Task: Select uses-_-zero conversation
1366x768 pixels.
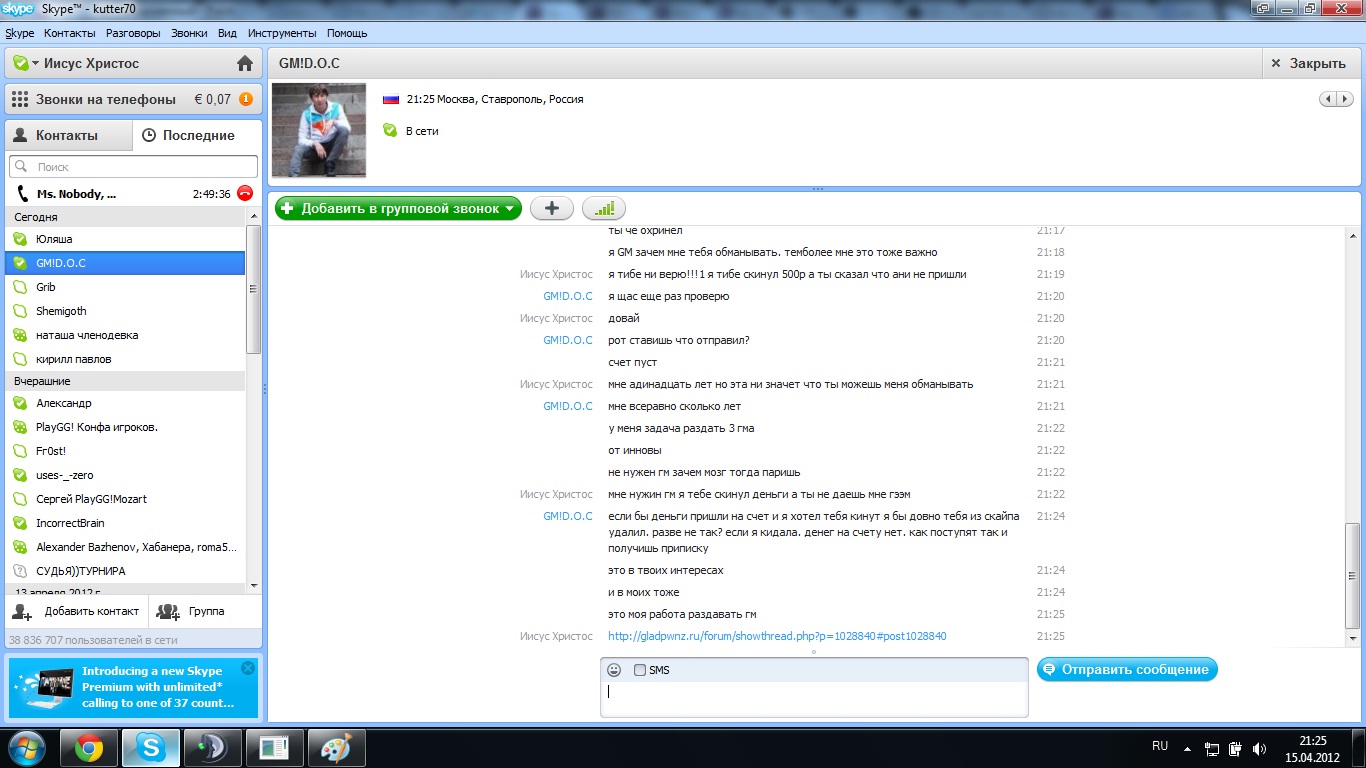Action: [125, 475]
